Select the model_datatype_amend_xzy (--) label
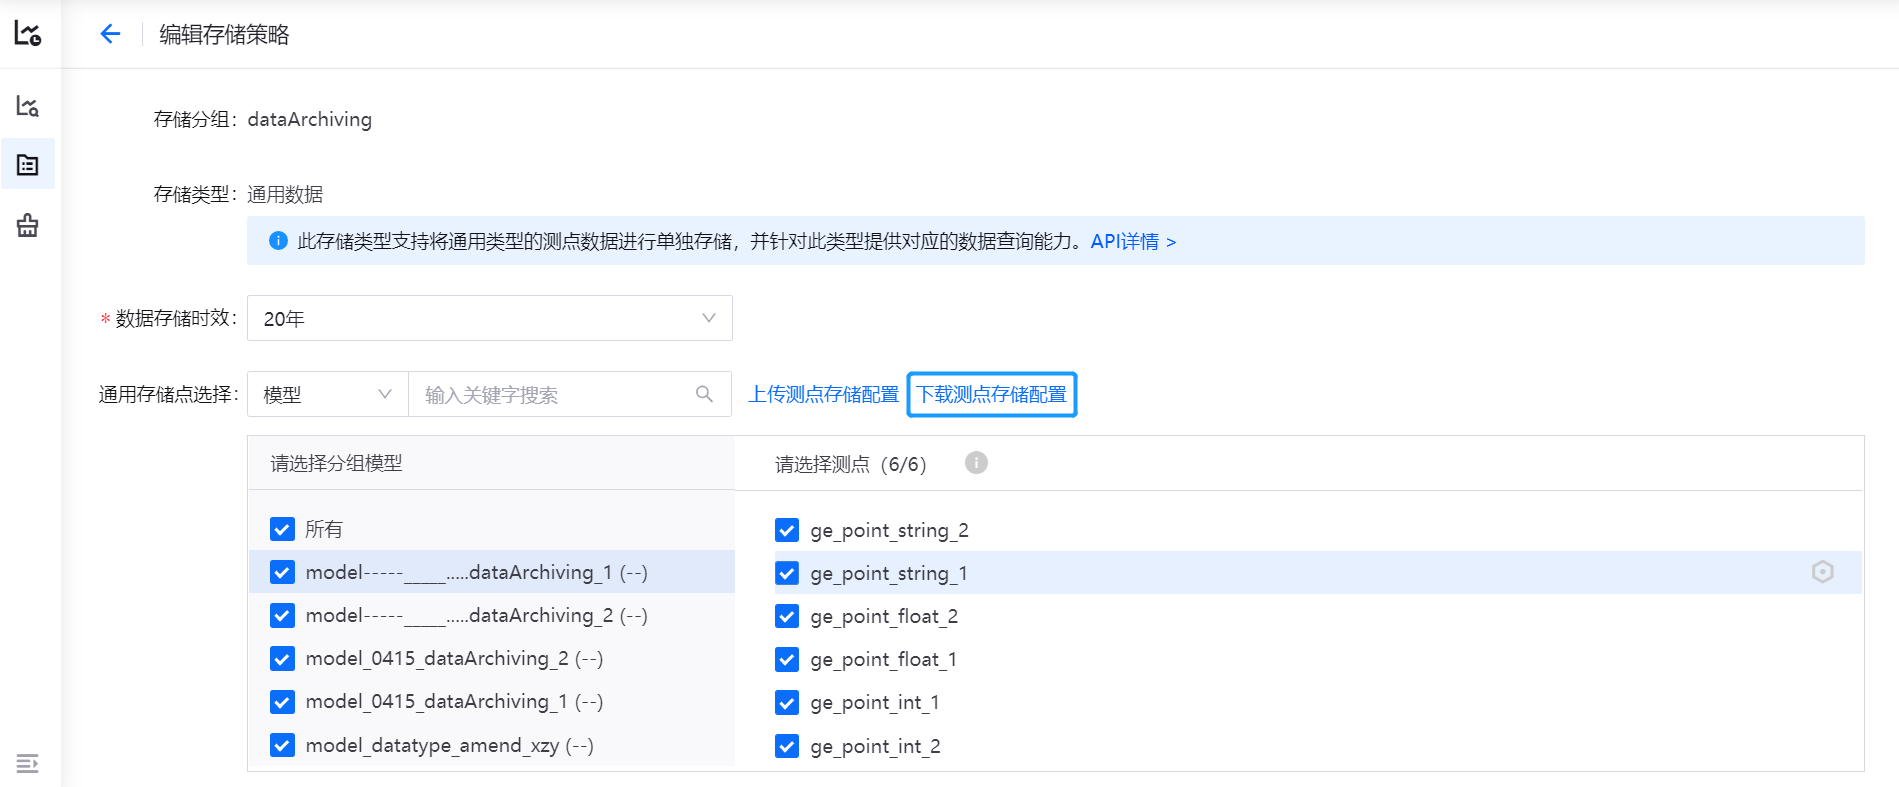This screenshot has width=1899, height=787. [x=450, y=745]
